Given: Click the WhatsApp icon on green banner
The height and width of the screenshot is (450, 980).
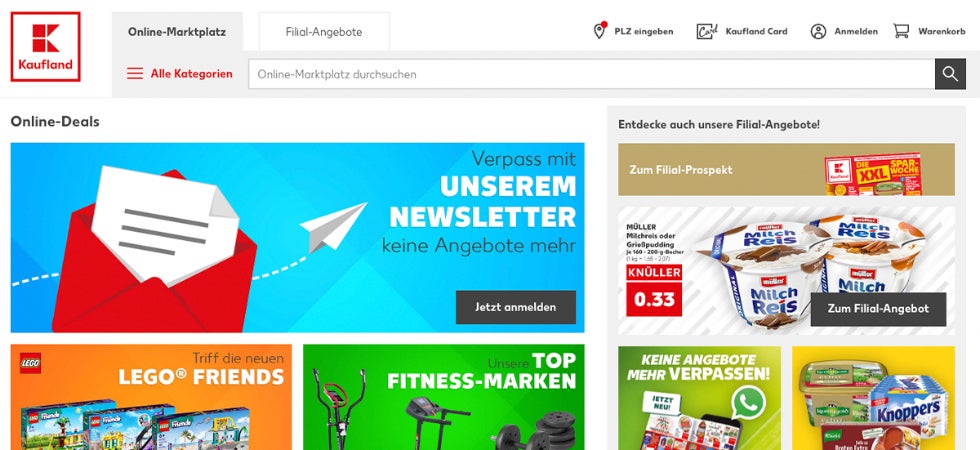Looking at the screenshot, I should pyautogui.click(x=748, y=402).
